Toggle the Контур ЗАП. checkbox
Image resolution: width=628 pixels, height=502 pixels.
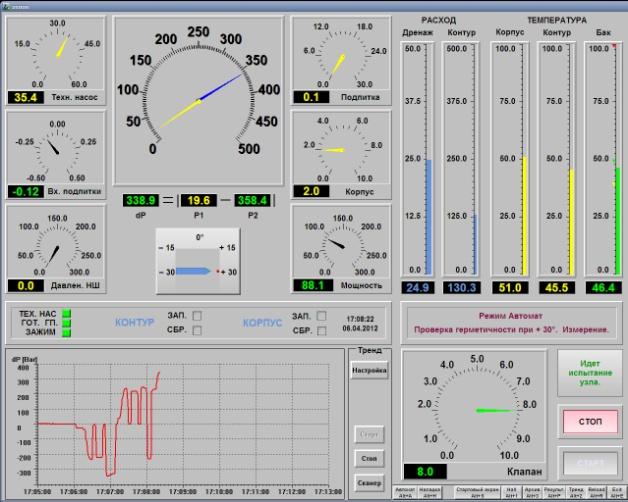(197, 316)
